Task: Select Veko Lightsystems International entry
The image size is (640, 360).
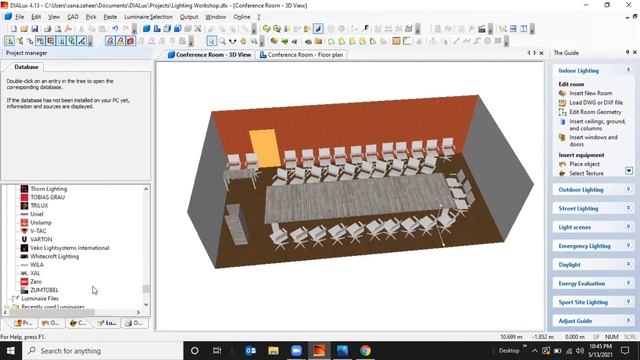Action: [69, 248]
